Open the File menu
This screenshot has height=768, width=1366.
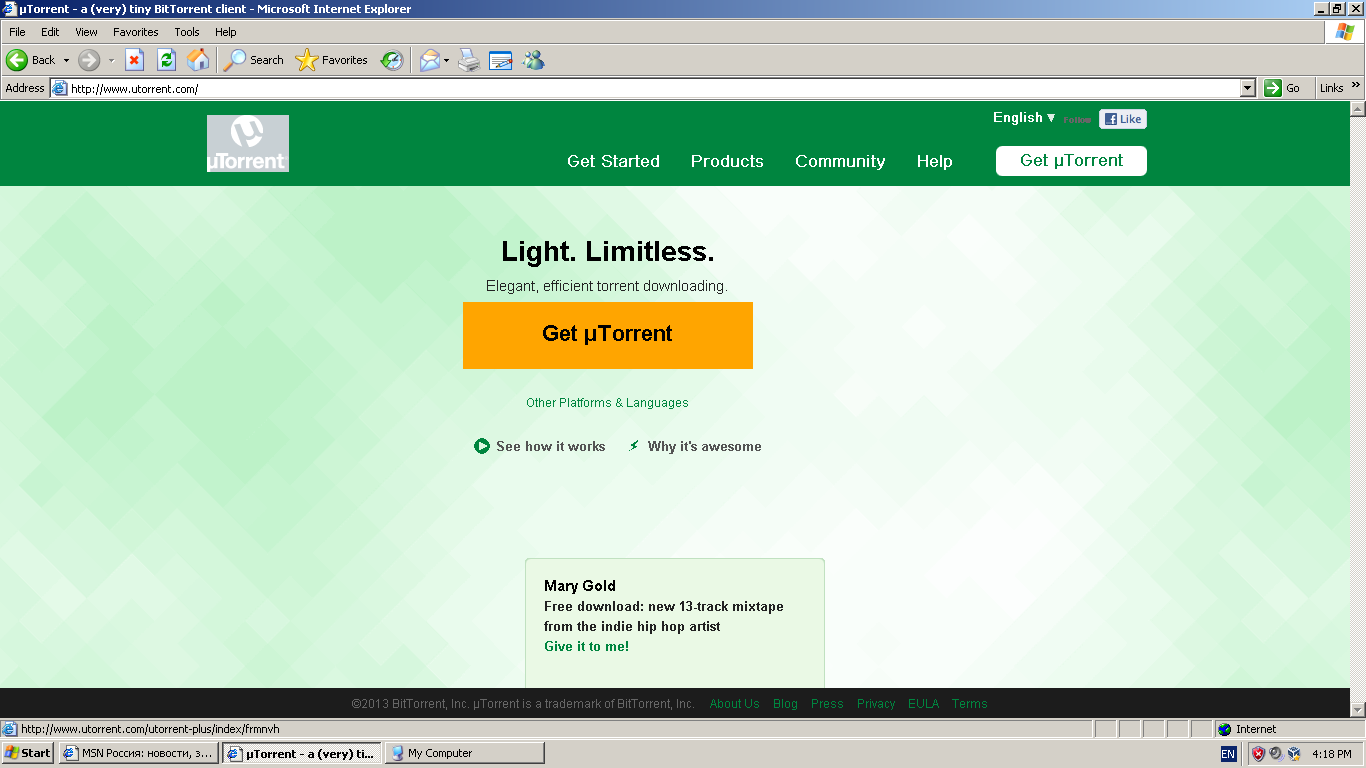click(17, 32)
